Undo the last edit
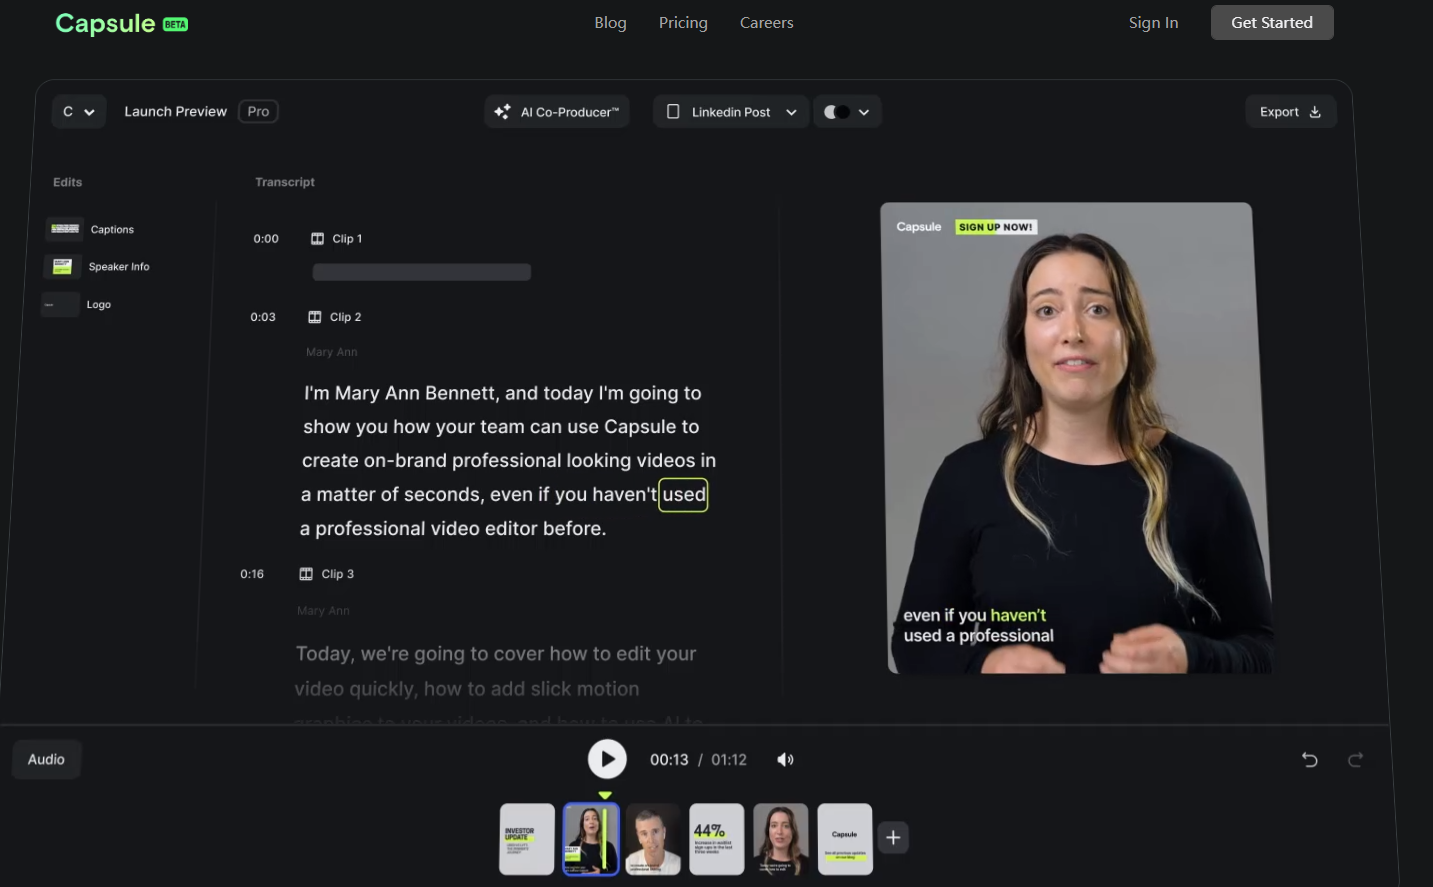The width and height of the screenshot is (1433, 887). pyautogui.click(x=1309, y=760)
